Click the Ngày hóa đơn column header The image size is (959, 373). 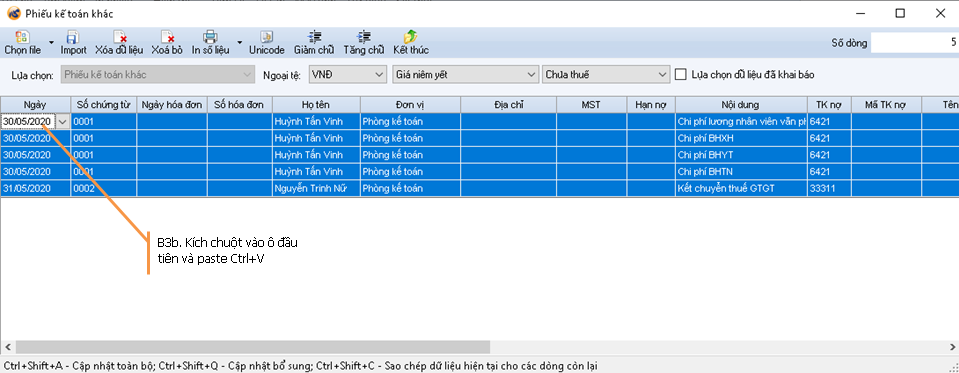[172, 105]
